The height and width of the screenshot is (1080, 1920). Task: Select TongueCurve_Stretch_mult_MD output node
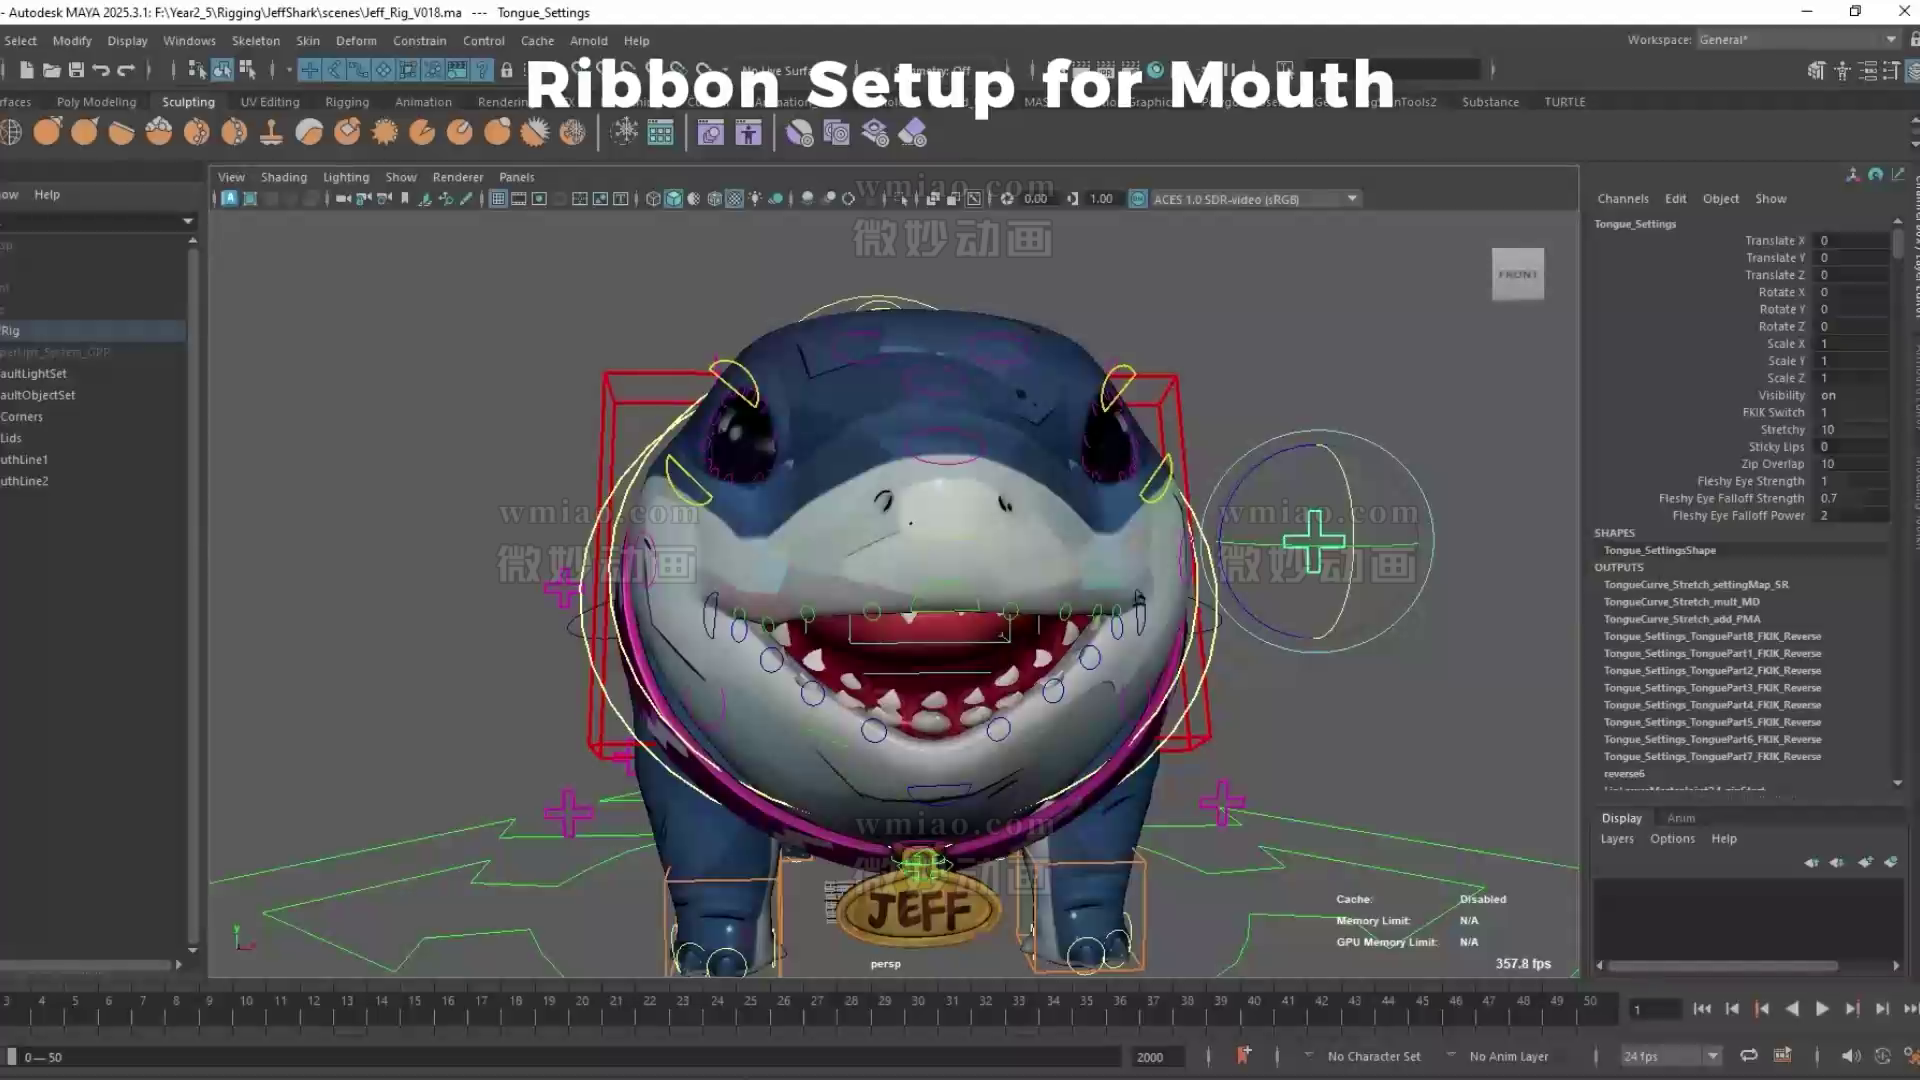tap(1681, 602)
